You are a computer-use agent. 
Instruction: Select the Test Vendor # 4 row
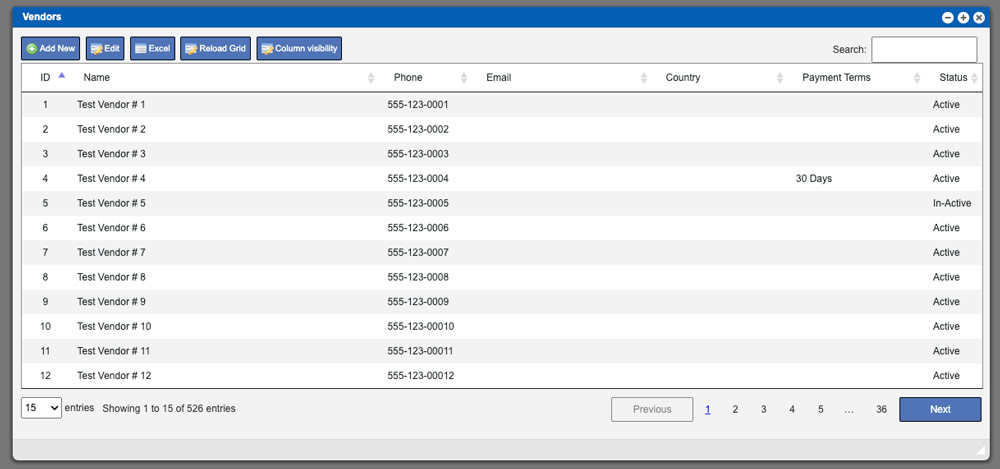tap(111, 179)
